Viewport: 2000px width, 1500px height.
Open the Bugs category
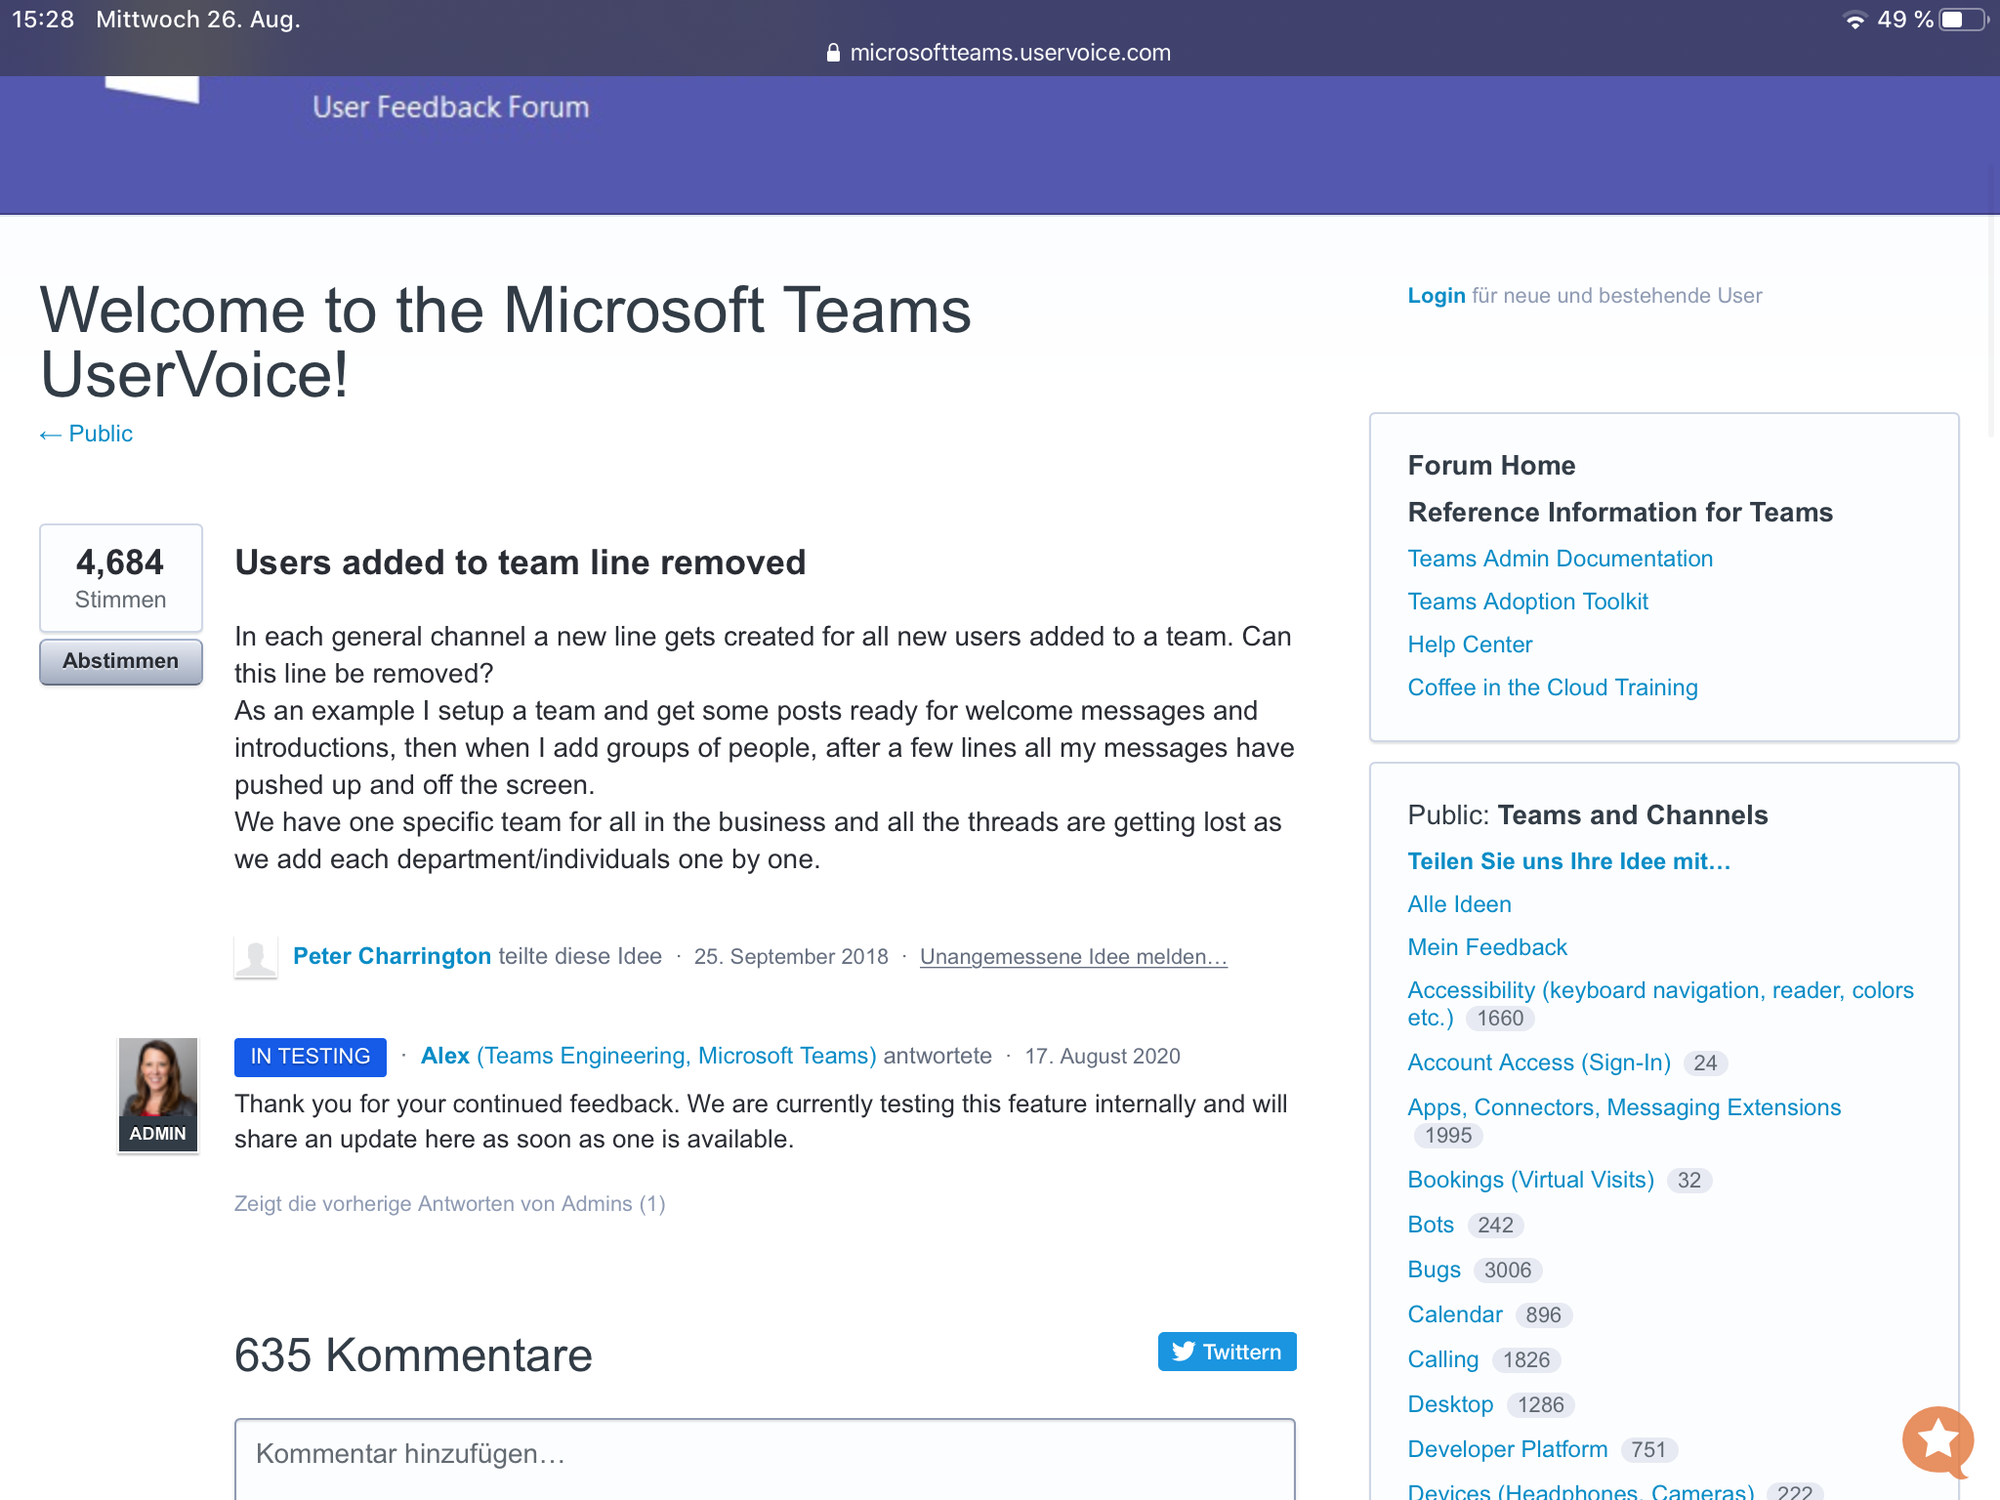tap(1434, 1270)
